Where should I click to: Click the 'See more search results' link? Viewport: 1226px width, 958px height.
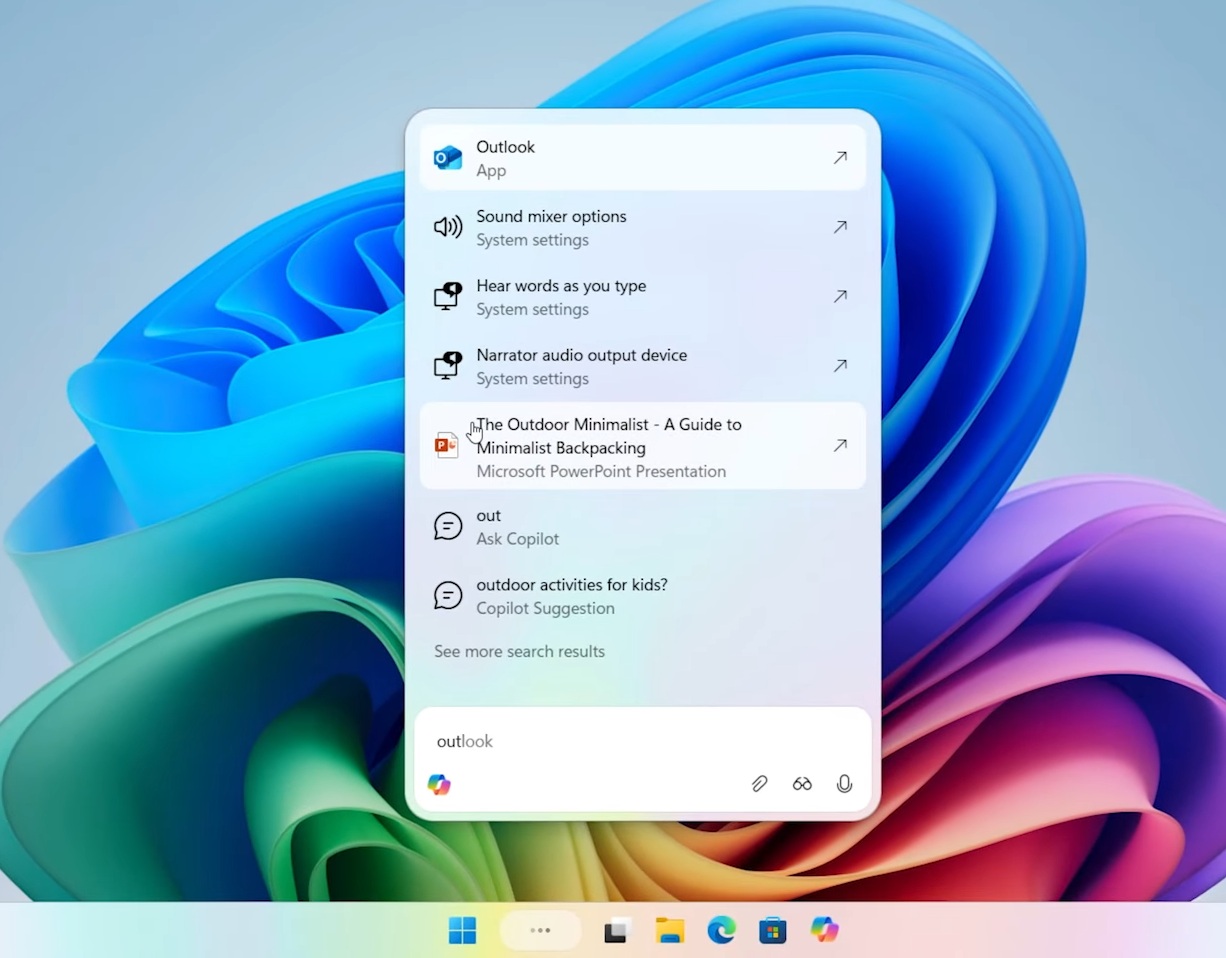[519, 651]
